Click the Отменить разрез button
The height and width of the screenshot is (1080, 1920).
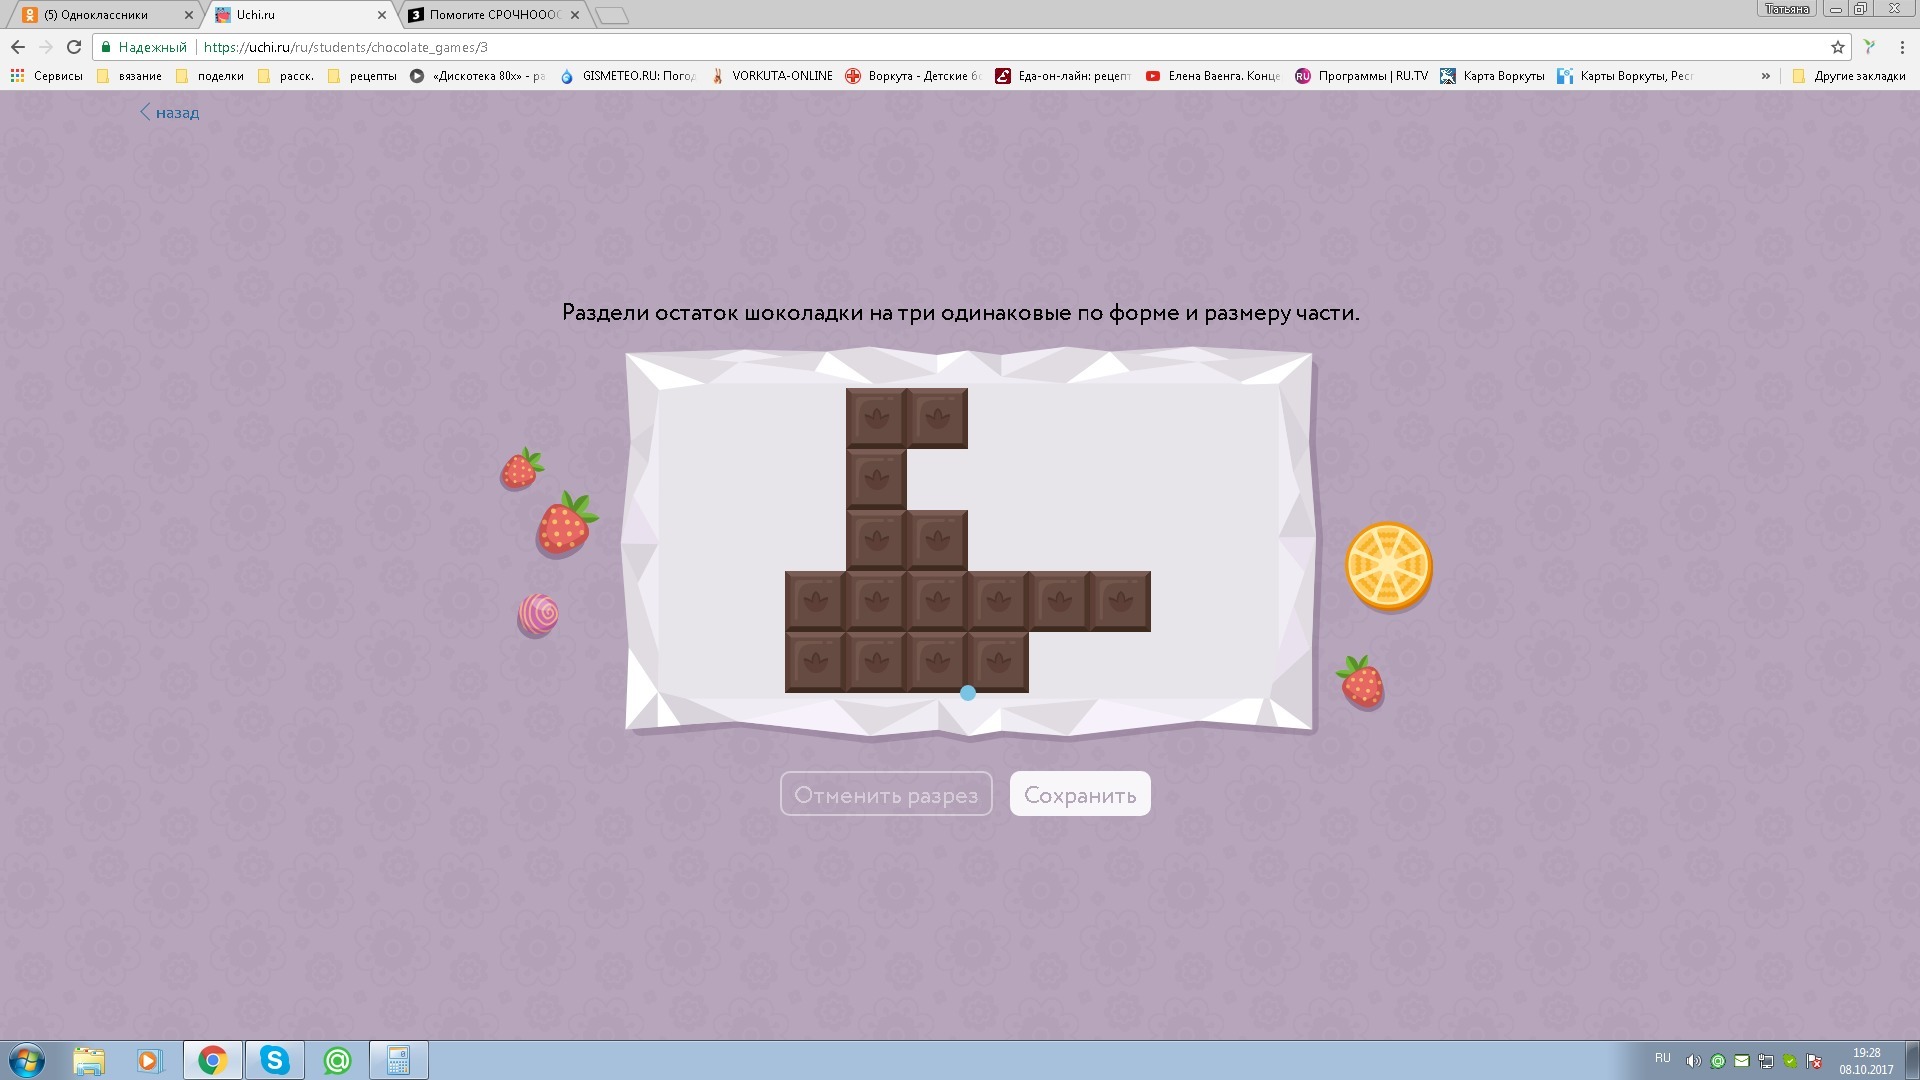pyautogui.click(x=885, y=795)
